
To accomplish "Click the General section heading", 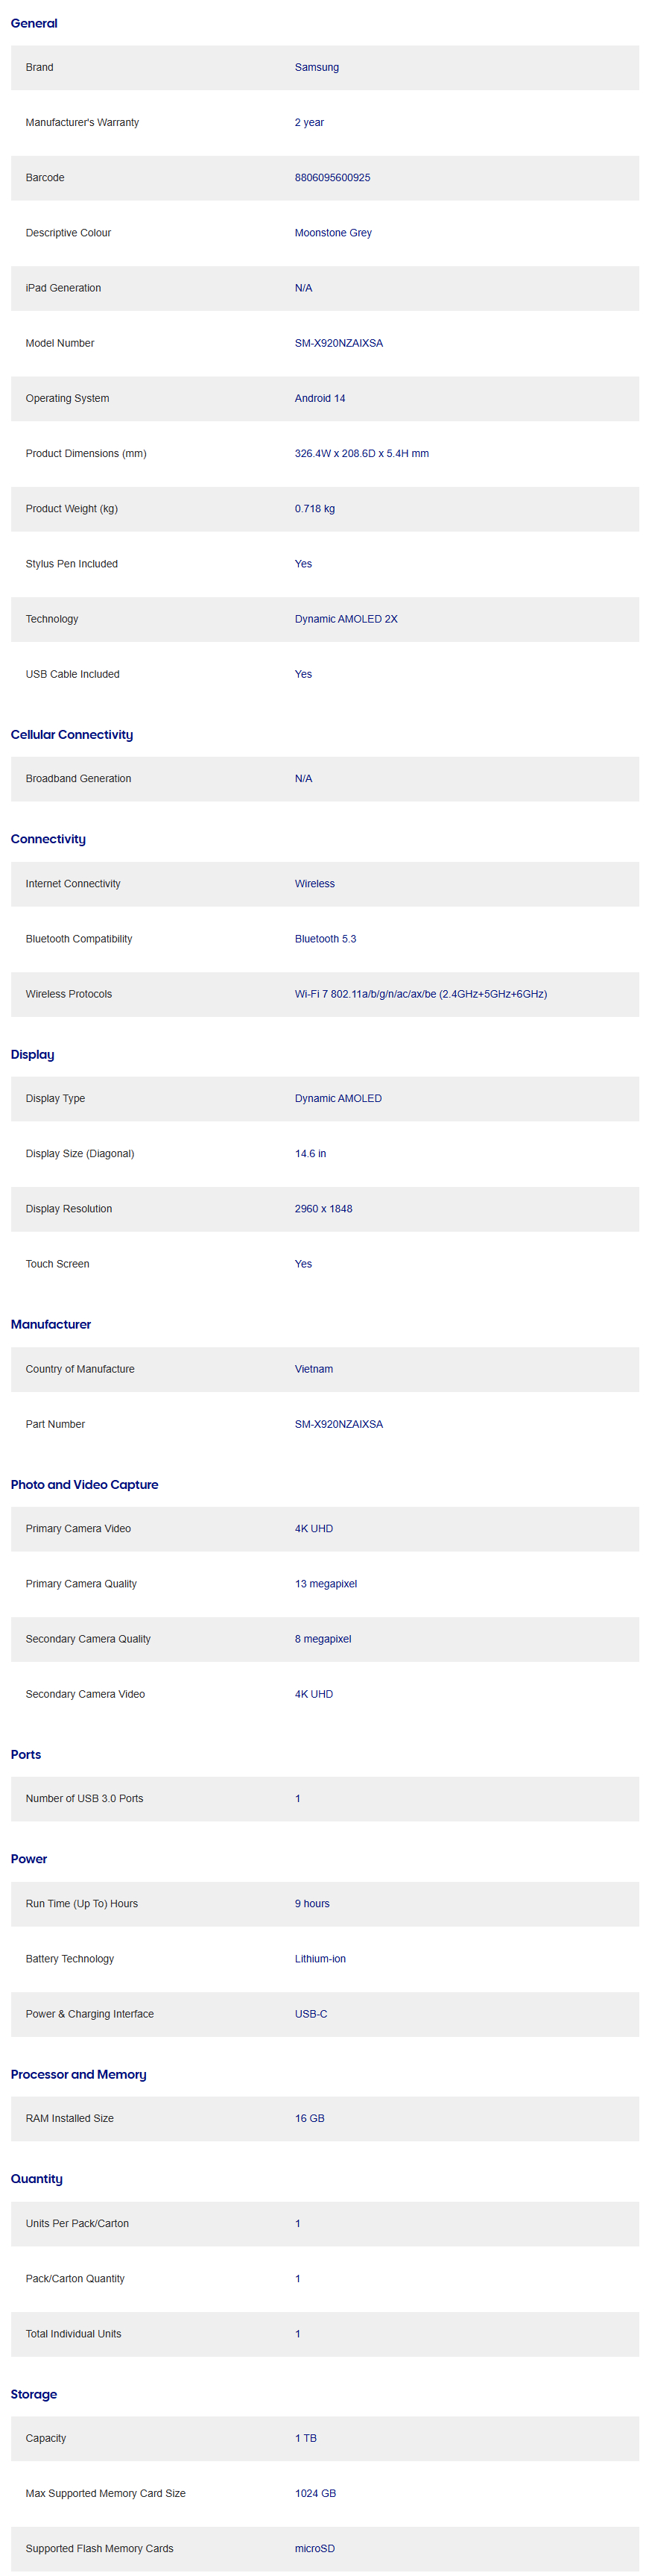I will [34, 23].
